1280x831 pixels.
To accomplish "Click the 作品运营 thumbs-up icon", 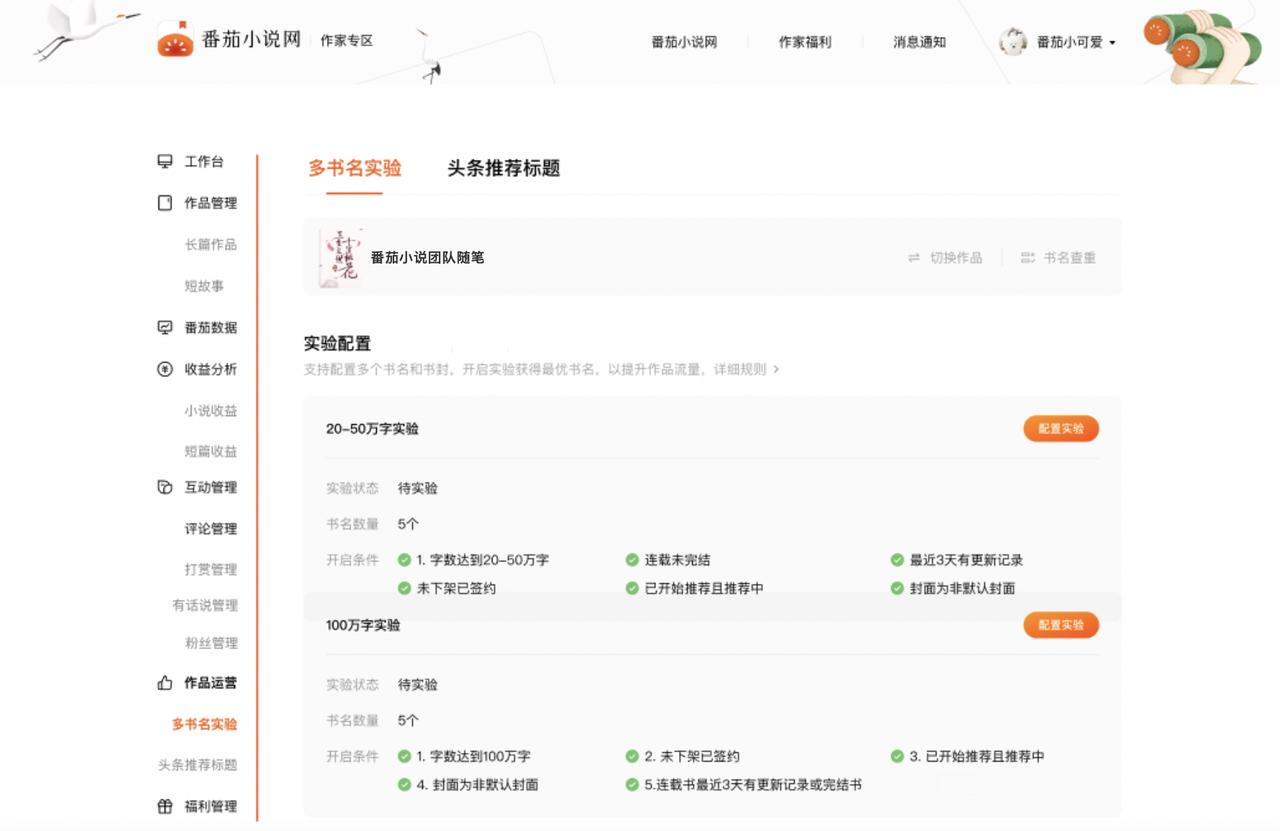I will click(x=165, y=683).
